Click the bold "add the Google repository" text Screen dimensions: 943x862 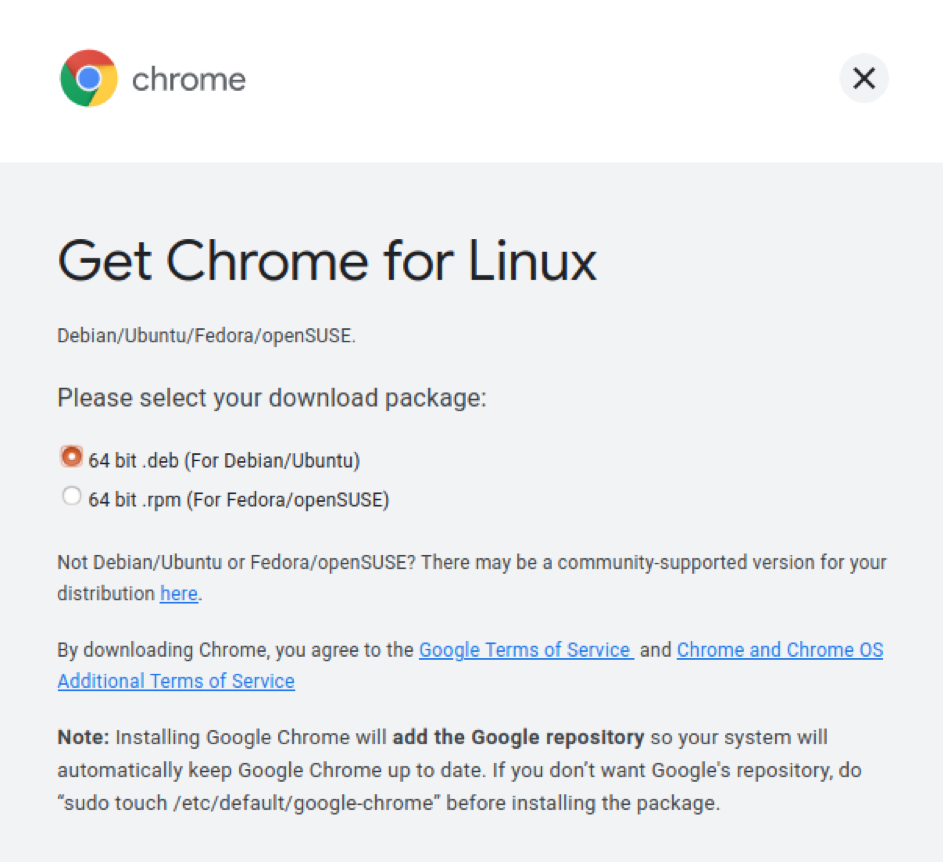click(x=518, y=738)
